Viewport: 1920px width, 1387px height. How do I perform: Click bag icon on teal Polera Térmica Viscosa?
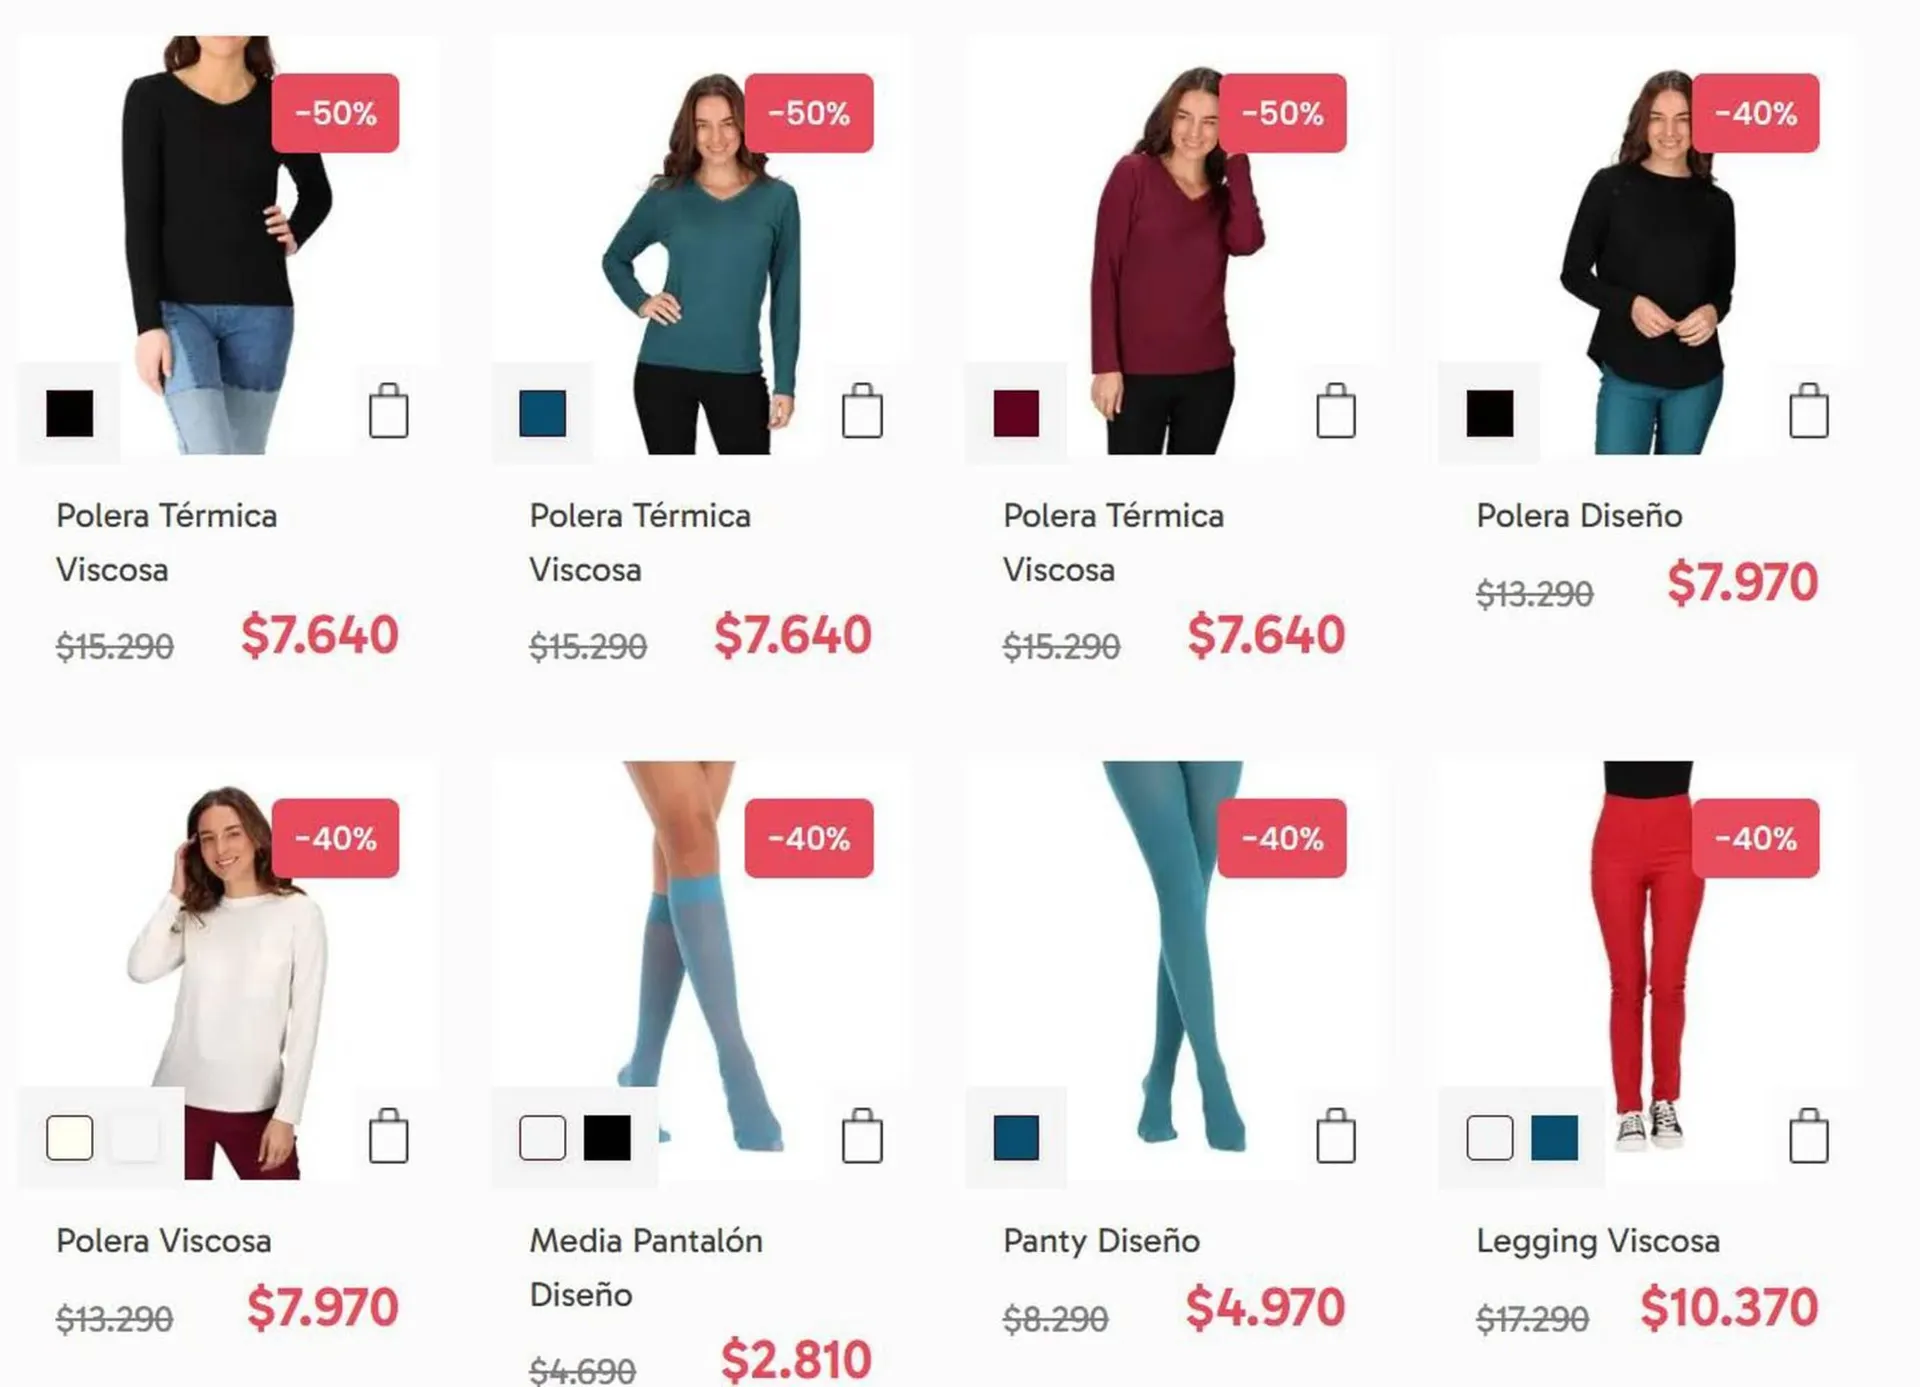coord(862,411)
